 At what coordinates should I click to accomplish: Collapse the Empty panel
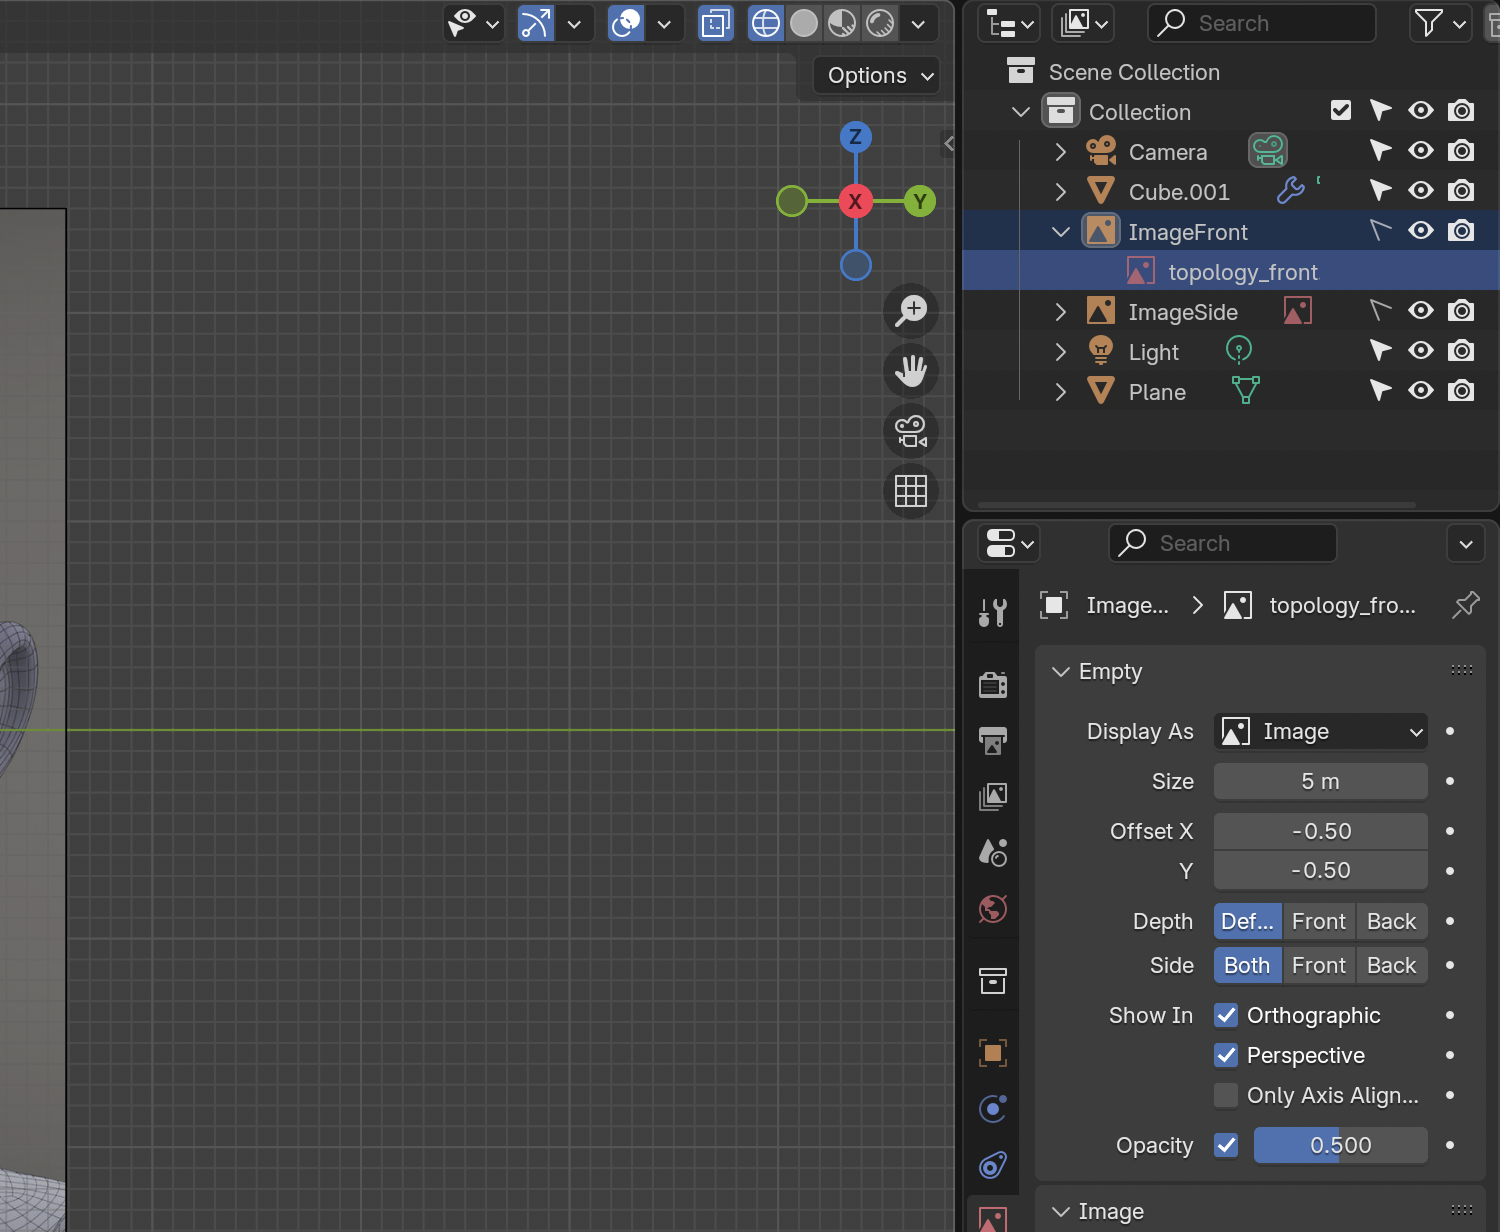[1061, 672]
